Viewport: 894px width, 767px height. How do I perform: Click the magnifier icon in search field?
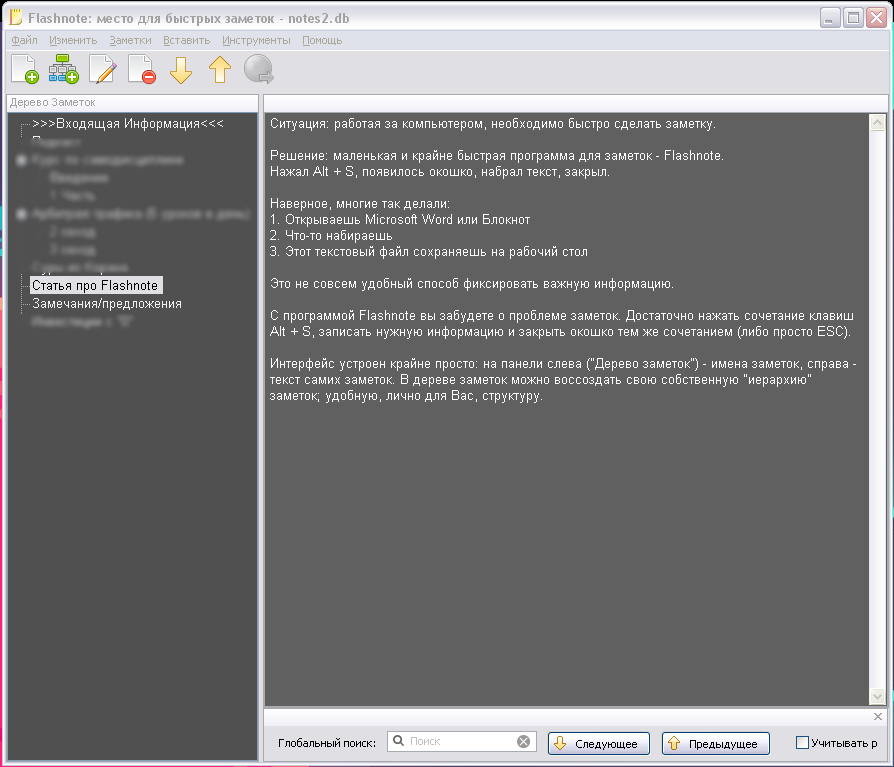pyautogui.click(x=399, y=741)
